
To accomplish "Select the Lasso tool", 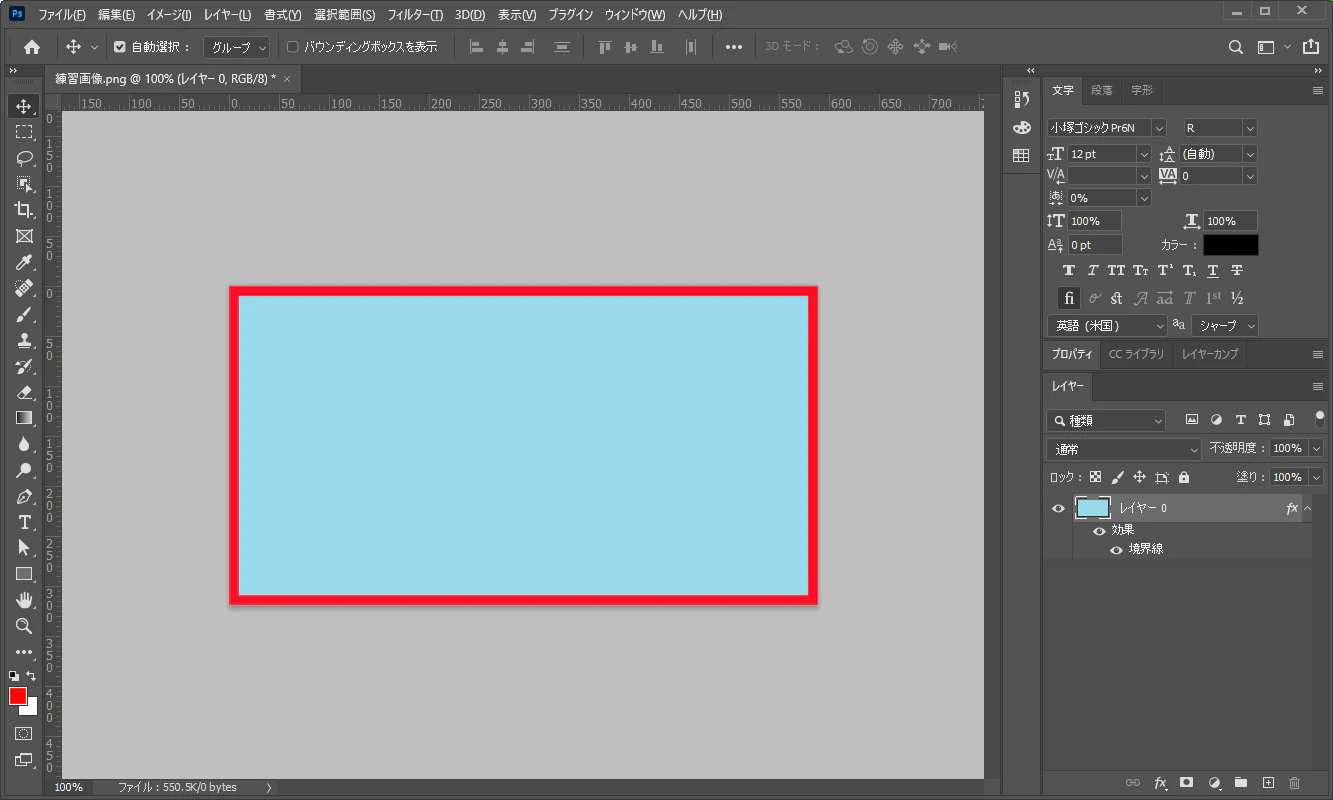I will [x=24, y=158].
